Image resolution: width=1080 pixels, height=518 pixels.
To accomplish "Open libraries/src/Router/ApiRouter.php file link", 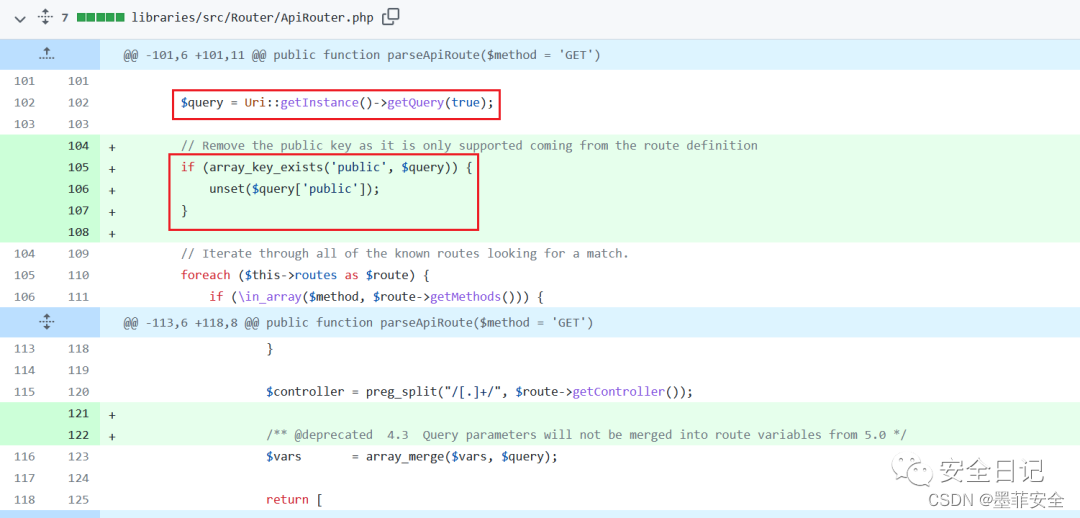I will coord(252,18).
